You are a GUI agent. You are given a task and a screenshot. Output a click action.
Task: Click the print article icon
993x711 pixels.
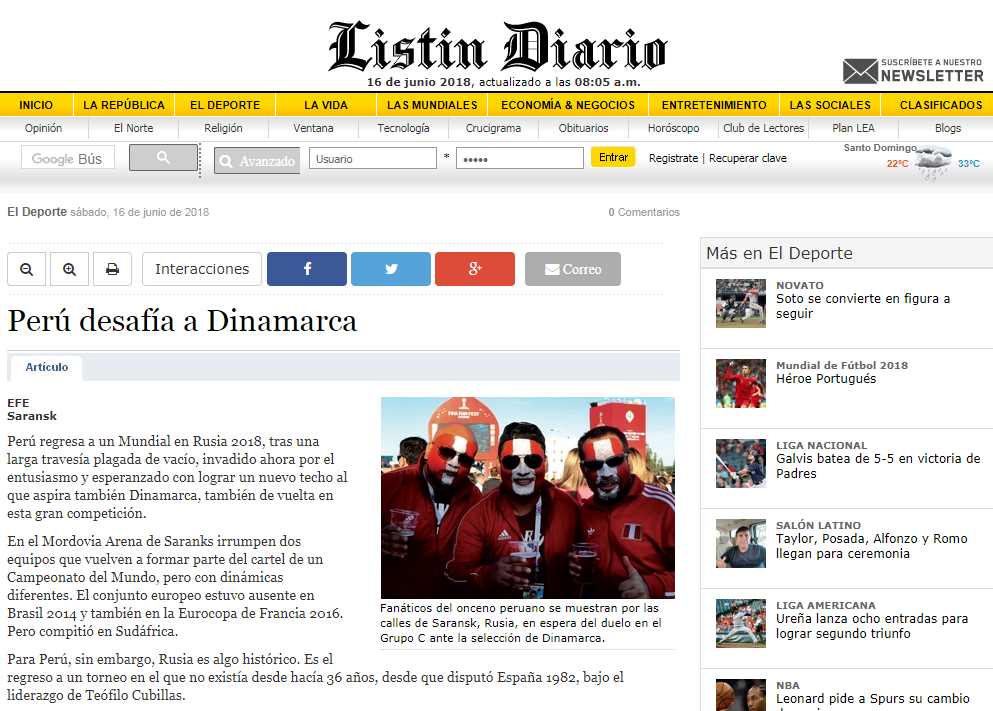(113, 269)
